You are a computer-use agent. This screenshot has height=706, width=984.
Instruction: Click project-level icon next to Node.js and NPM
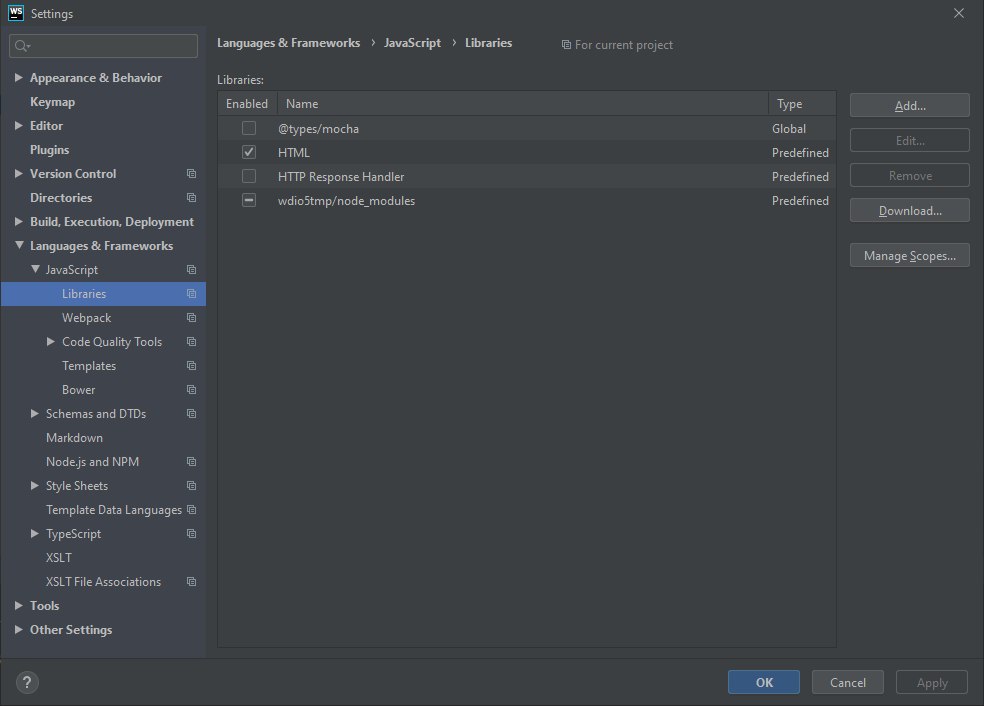(191, 462)
